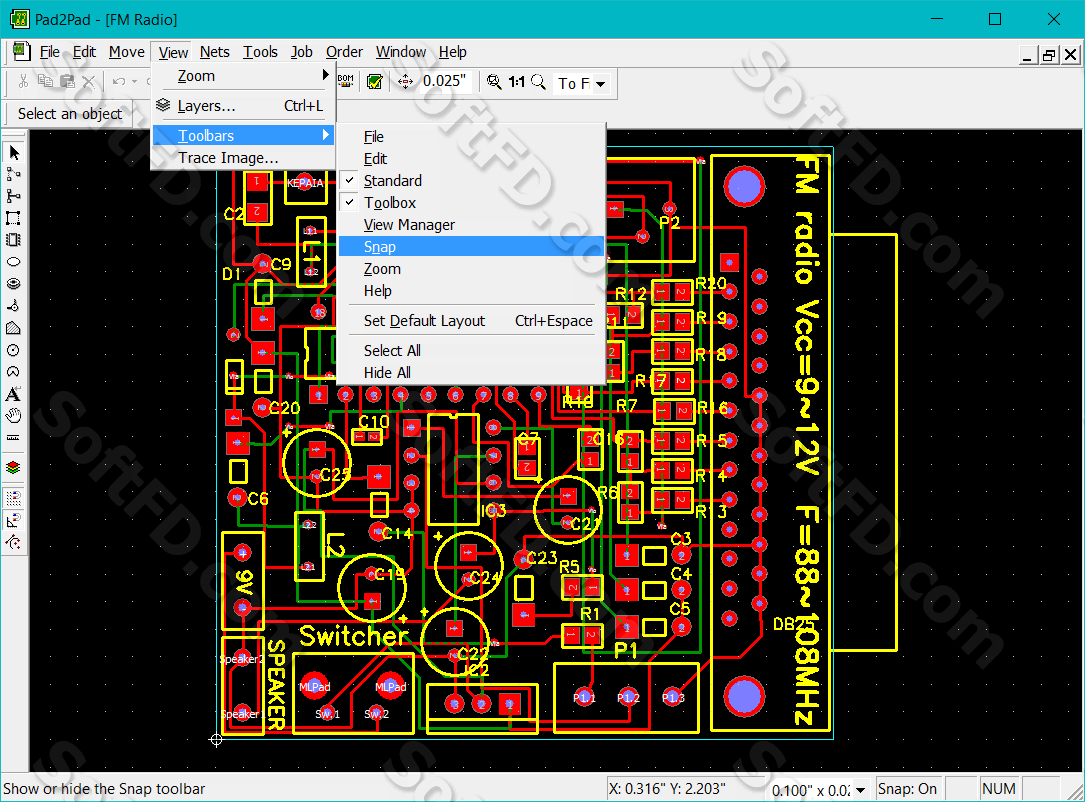
Task: Toggle the Help toolbar in the Toolbars submenu
Action: pos(471,291)
